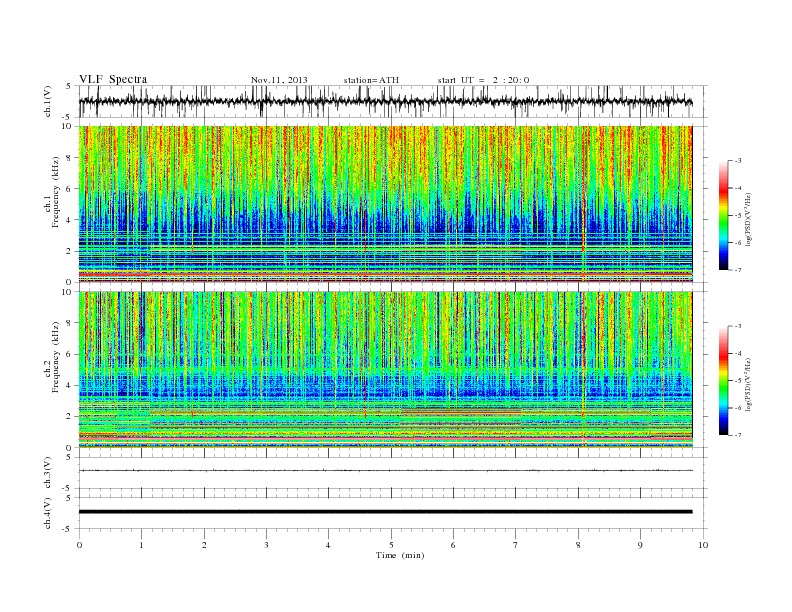Screen dimensions: 792x612
Task: Click the date label 'Nov.11, 2013'
Action: point(279,80)
